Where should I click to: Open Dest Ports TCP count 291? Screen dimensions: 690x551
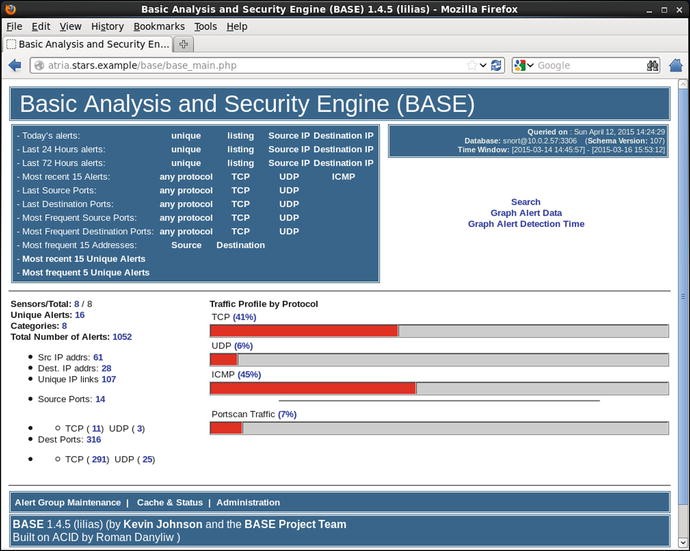tap(99, 459)
